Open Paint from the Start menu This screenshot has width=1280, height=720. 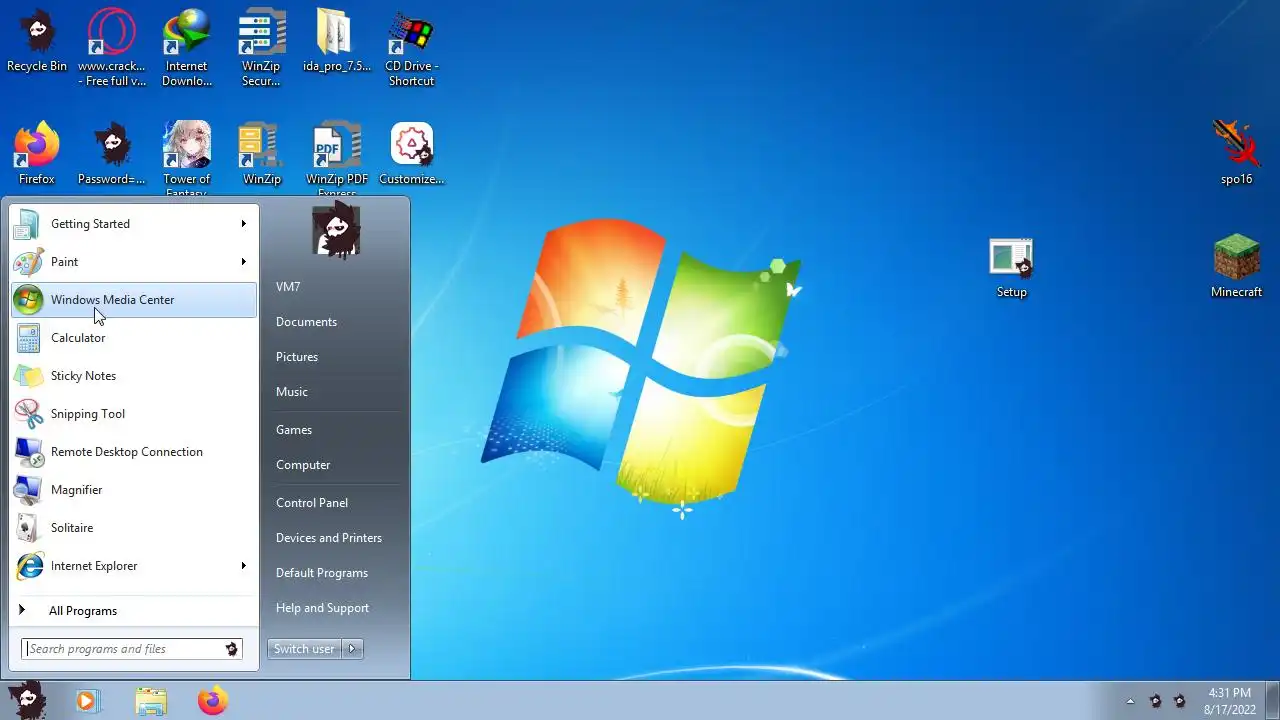[x=134, y=262]
